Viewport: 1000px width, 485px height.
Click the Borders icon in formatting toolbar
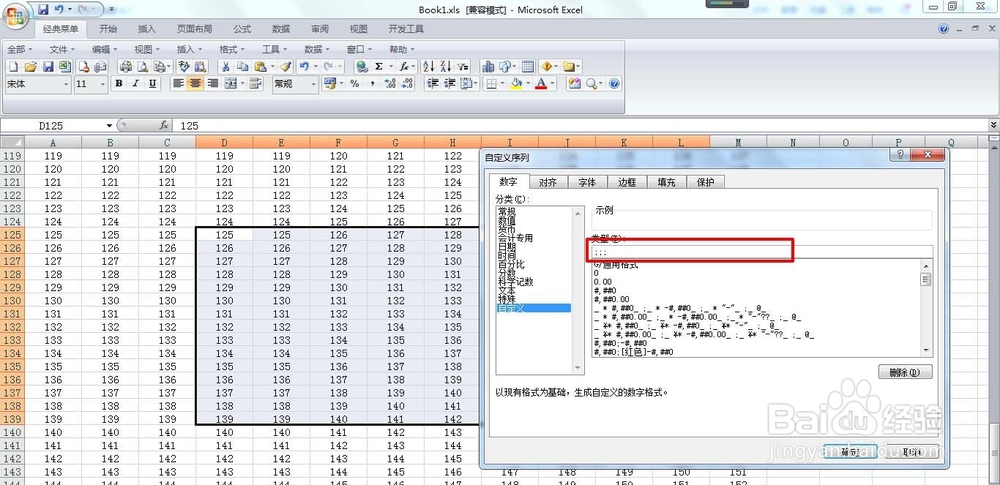(491, 84)
